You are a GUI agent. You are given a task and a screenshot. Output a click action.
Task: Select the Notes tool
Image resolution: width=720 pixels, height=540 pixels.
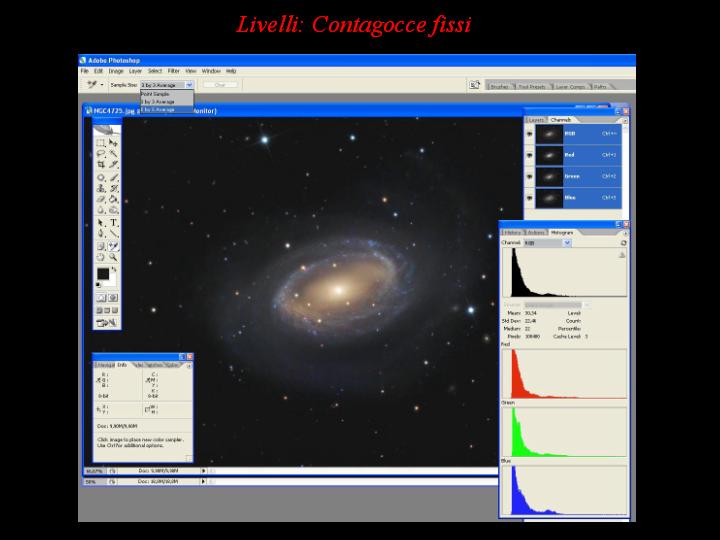101,247
